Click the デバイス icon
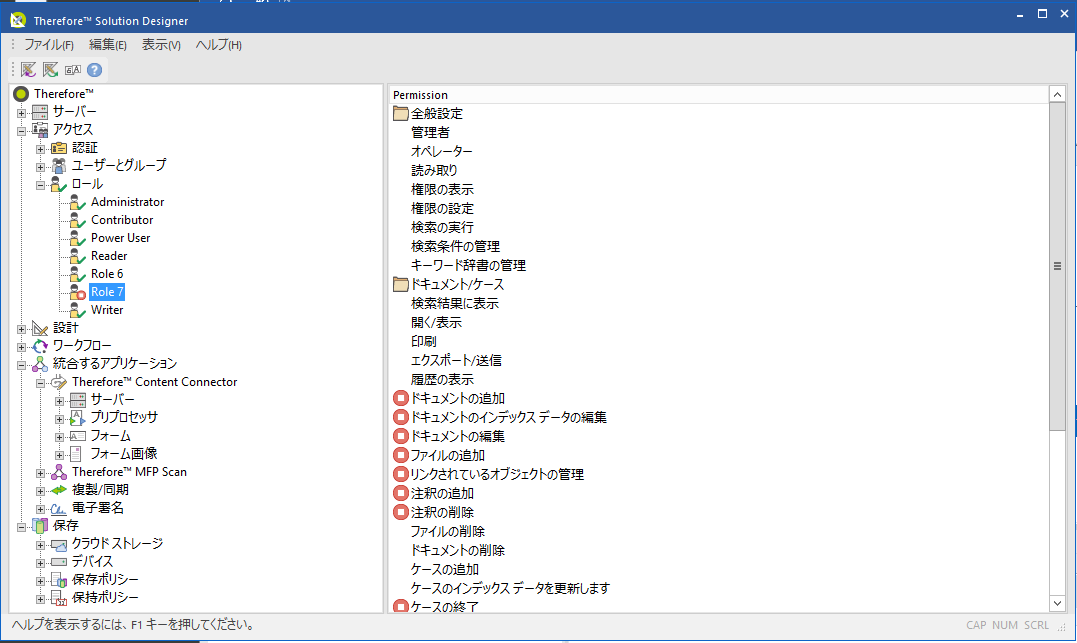This screenshot has width=1077, height=643. coord(59,562)
